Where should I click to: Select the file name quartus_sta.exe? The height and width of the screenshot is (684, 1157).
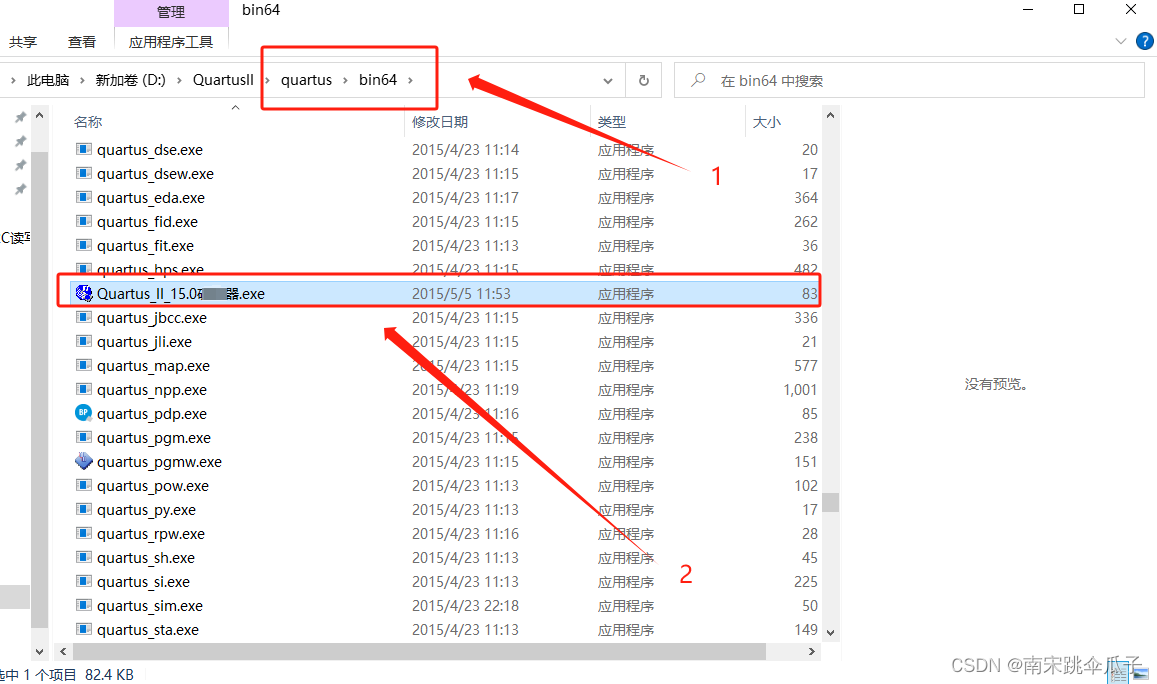tap(148, 630)
